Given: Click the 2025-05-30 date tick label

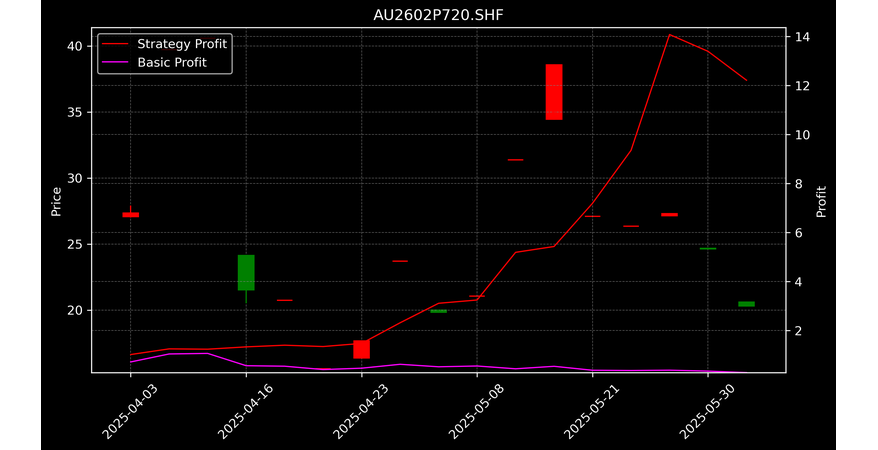Looking at the screenshot, I should point(707,412).
